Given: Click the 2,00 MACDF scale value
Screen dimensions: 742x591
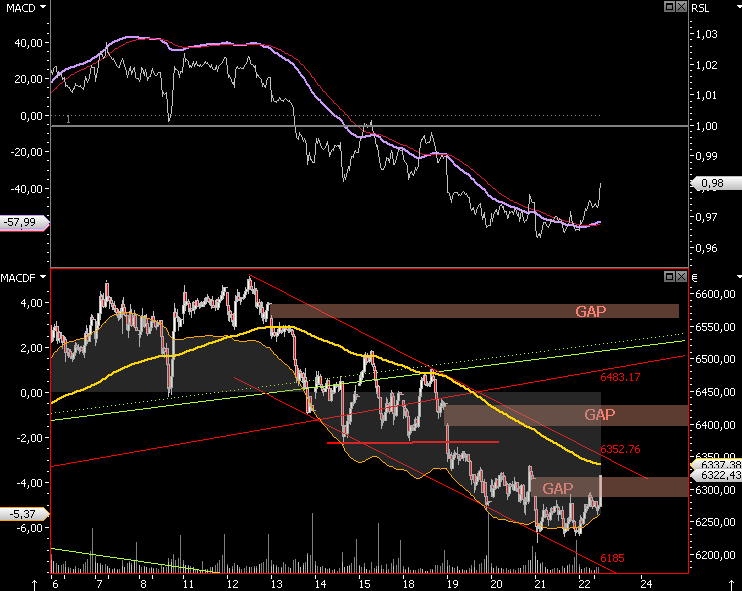Looking at the screenshot, I should [32, 348].
